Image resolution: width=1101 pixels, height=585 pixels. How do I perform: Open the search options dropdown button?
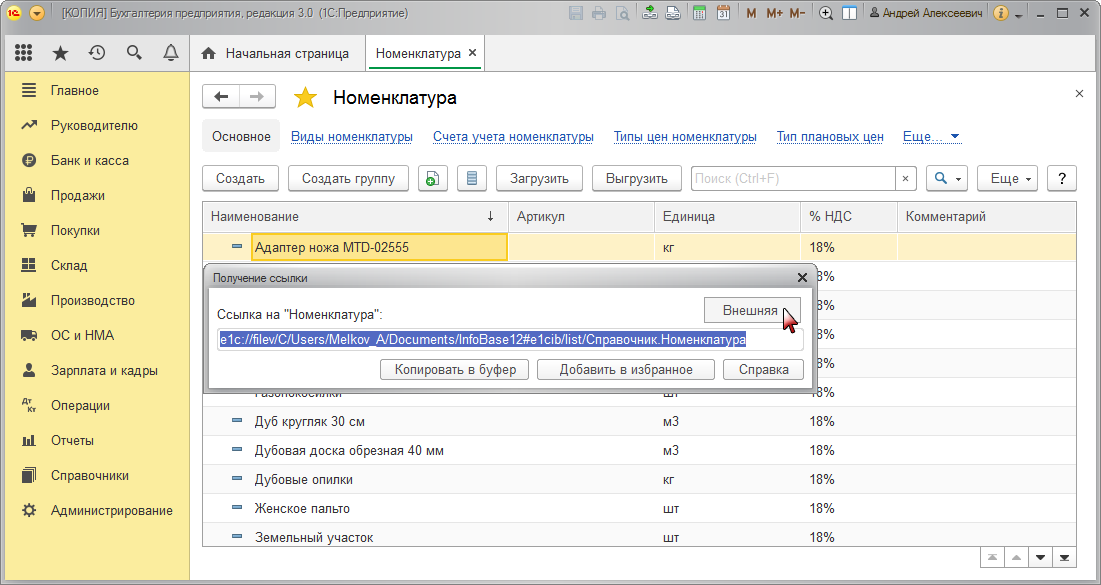point(946,178)
